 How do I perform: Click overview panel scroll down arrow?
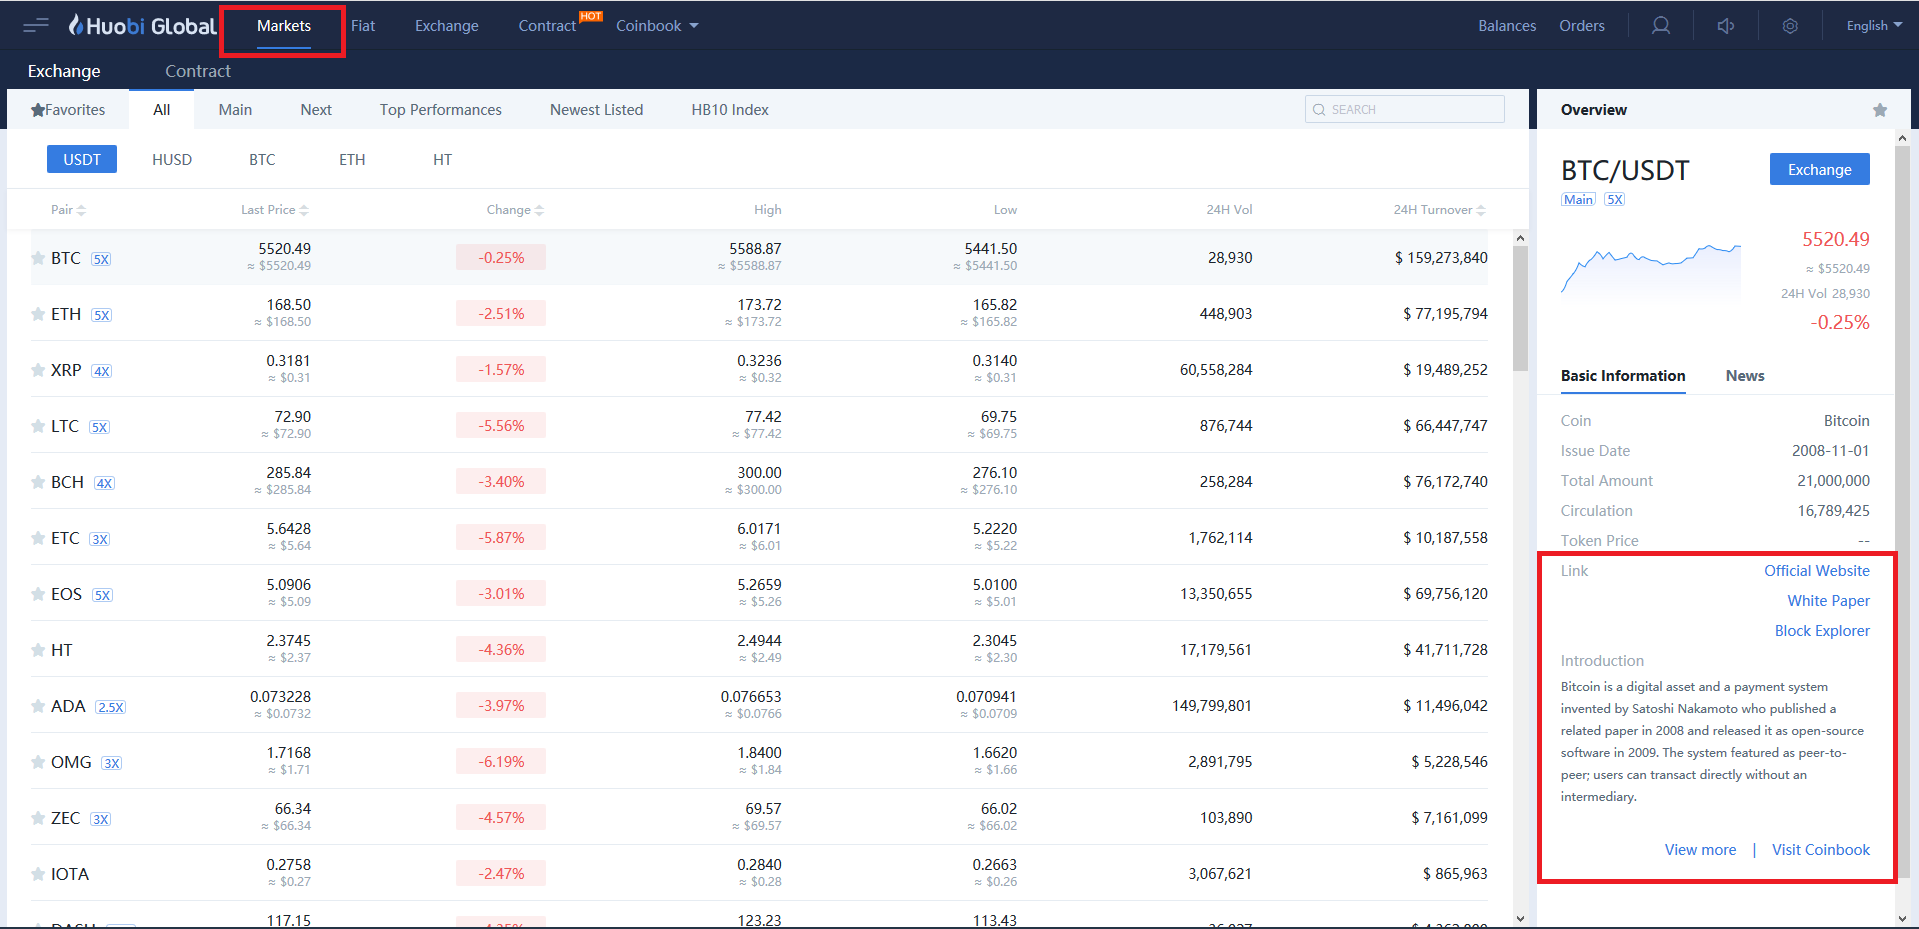tap(1902, 919)
